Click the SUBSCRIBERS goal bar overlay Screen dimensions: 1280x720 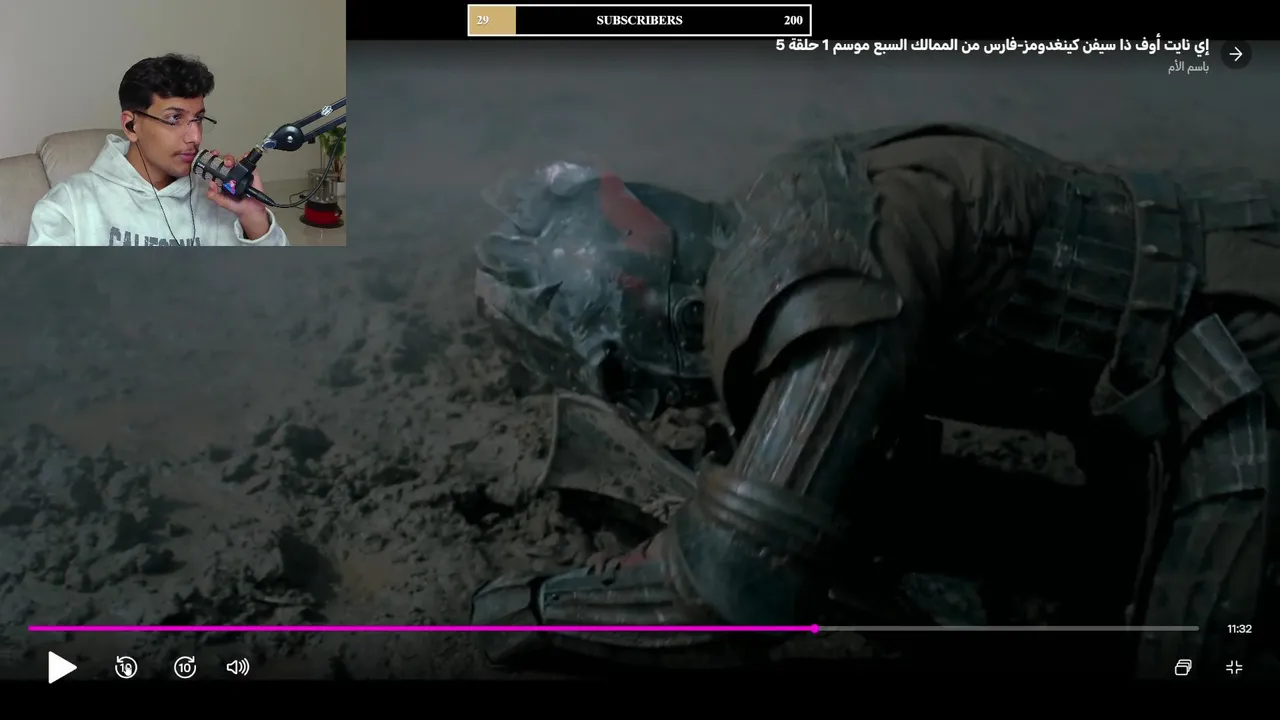click(639, 20)
